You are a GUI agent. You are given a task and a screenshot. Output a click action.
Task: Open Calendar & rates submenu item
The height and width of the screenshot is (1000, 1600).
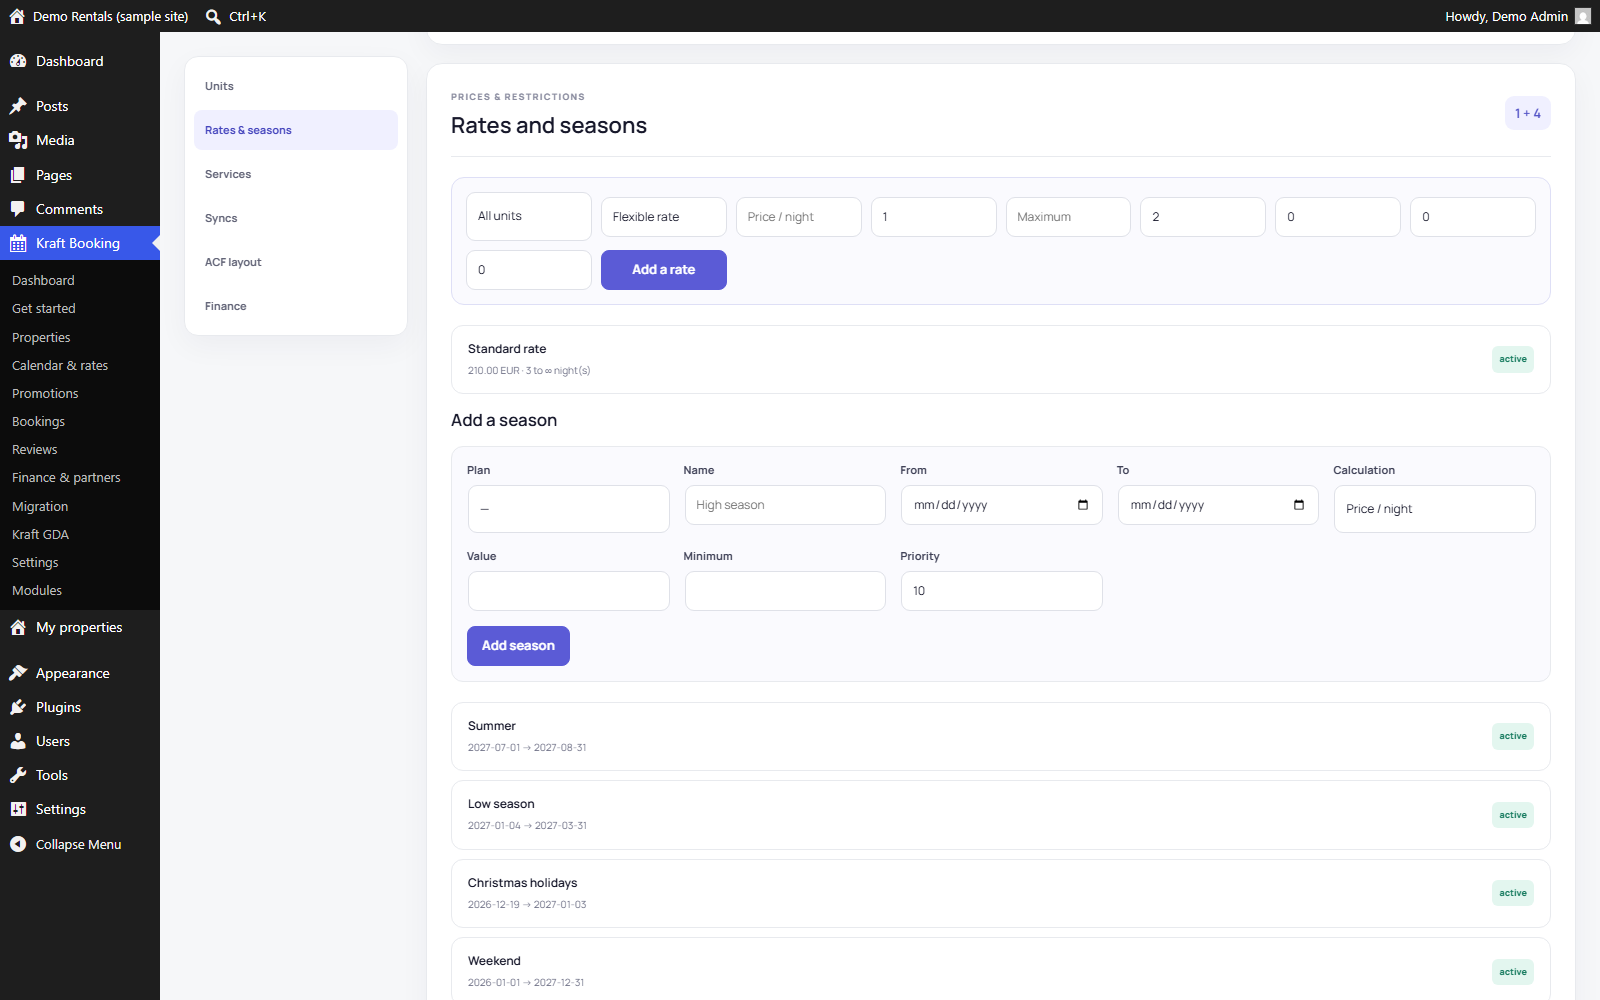pyautogui.click(x=60, y=366)
